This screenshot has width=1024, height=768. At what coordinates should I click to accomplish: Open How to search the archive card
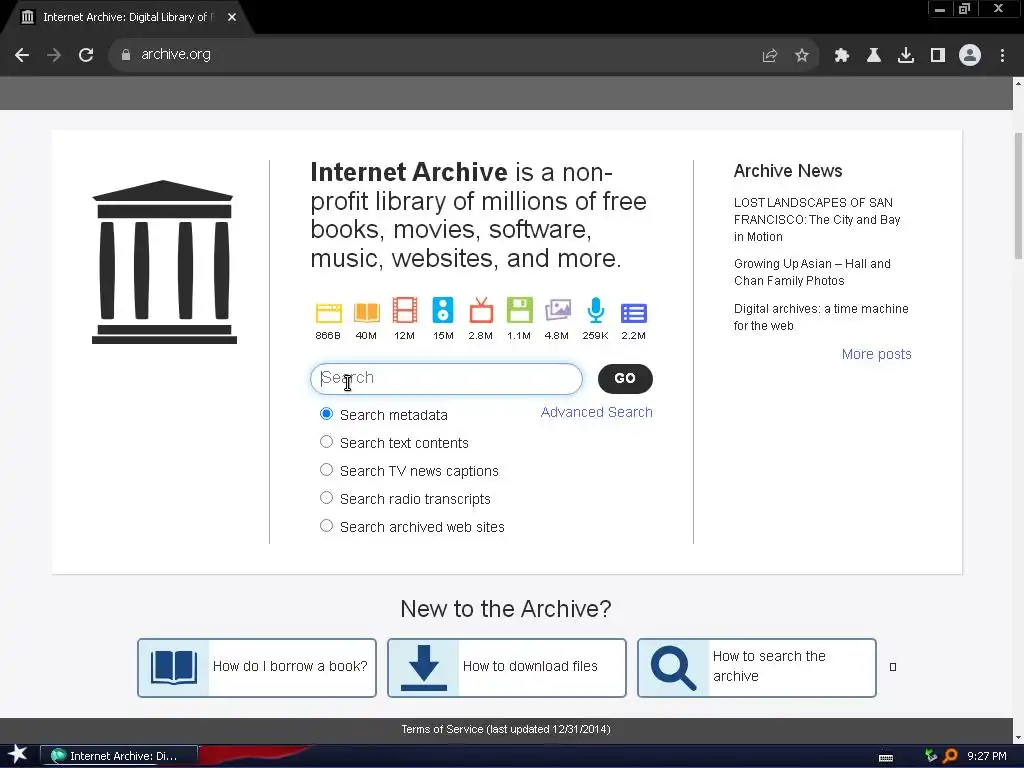coord(757,667)
